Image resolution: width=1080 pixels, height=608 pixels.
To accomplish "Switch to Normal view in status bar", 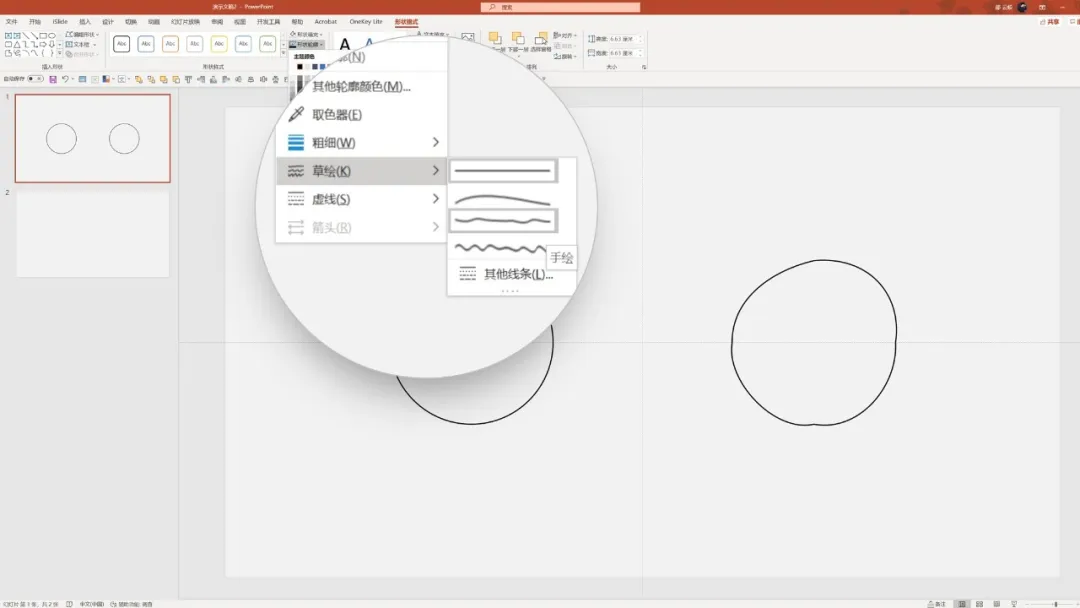I will 962,604.
